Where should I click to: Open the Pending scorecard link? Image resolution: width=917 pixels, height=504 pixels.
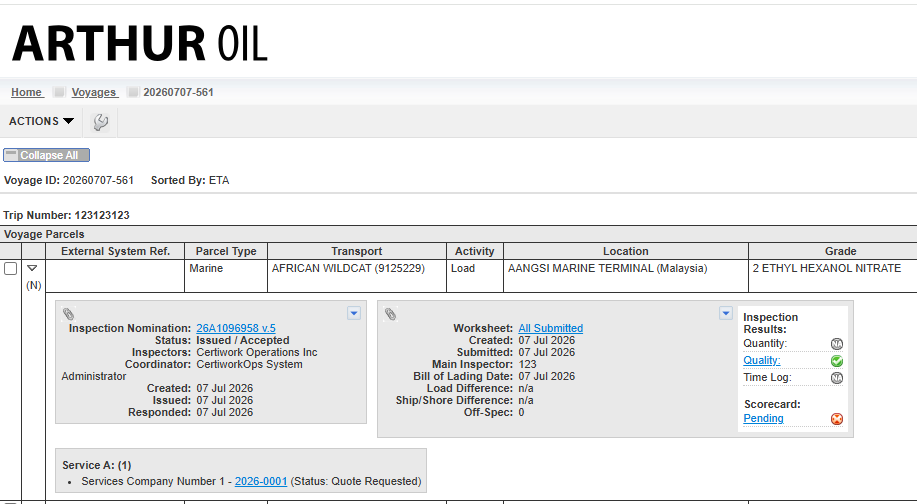[x=763, y=419]
